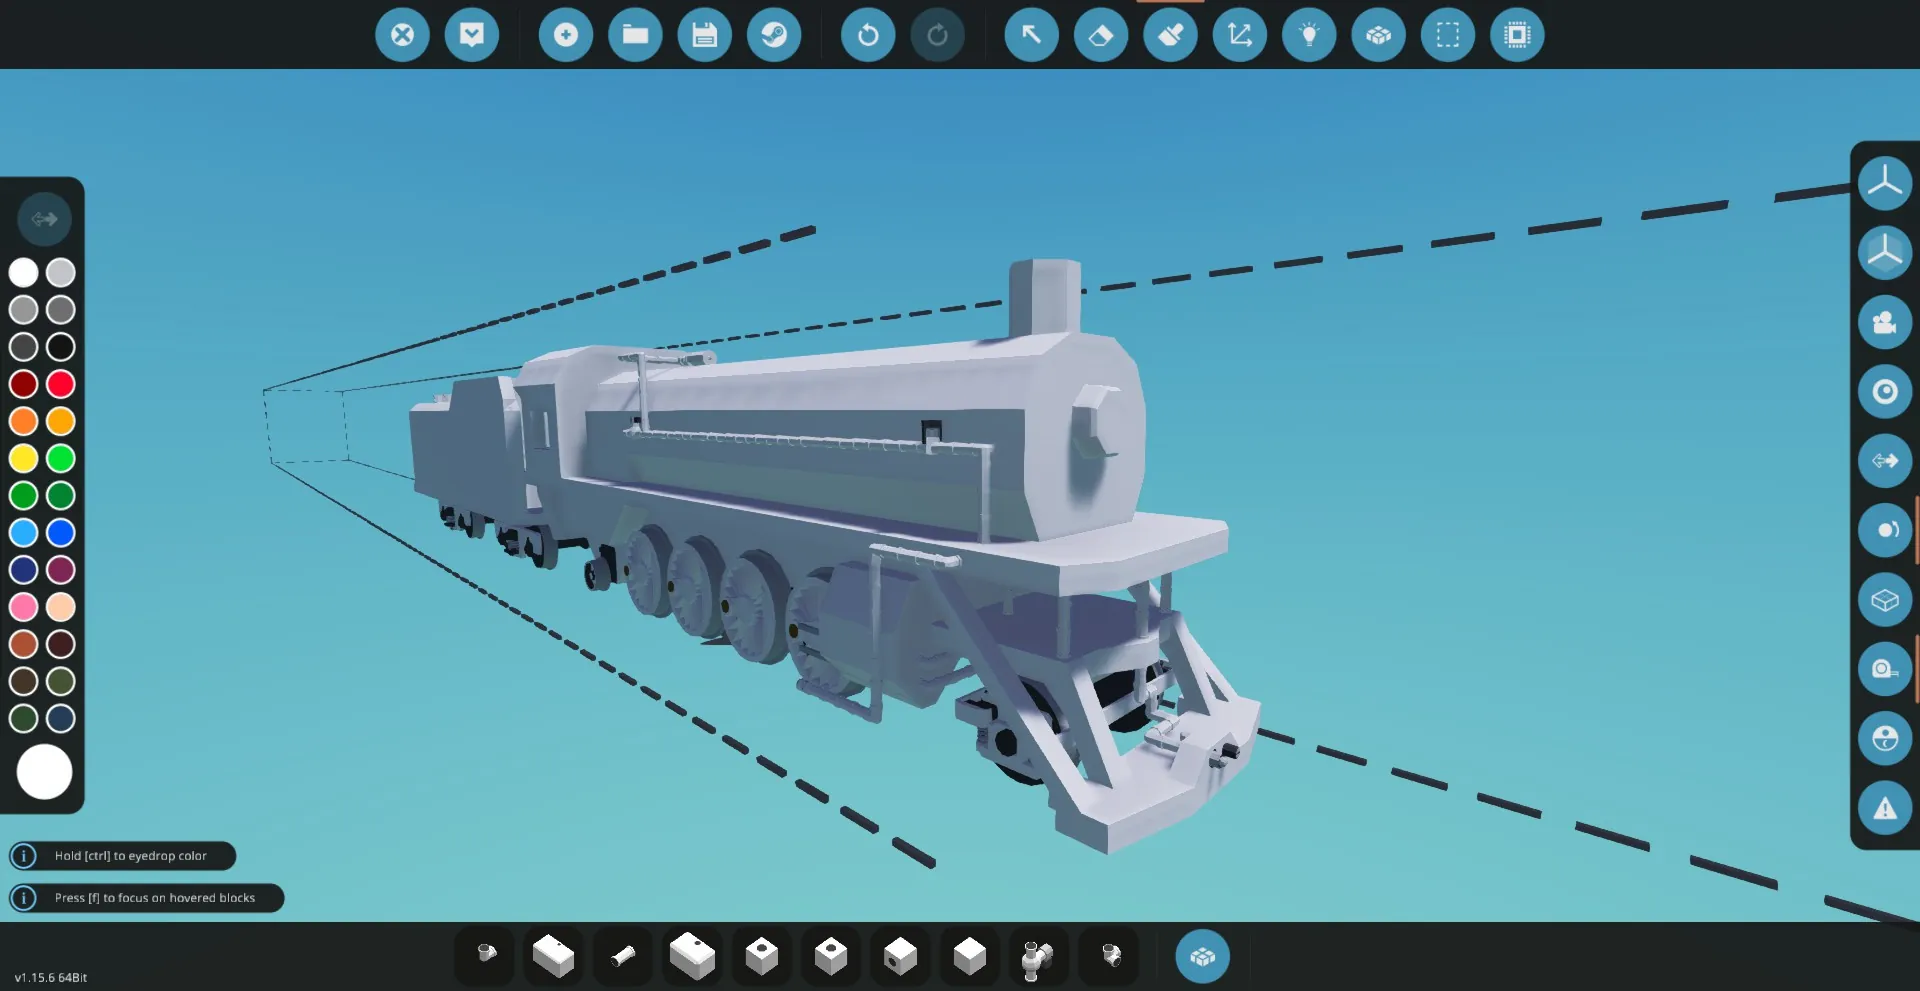Select the Eraser tool
Screen dimensions: 1920x991
1100,35
